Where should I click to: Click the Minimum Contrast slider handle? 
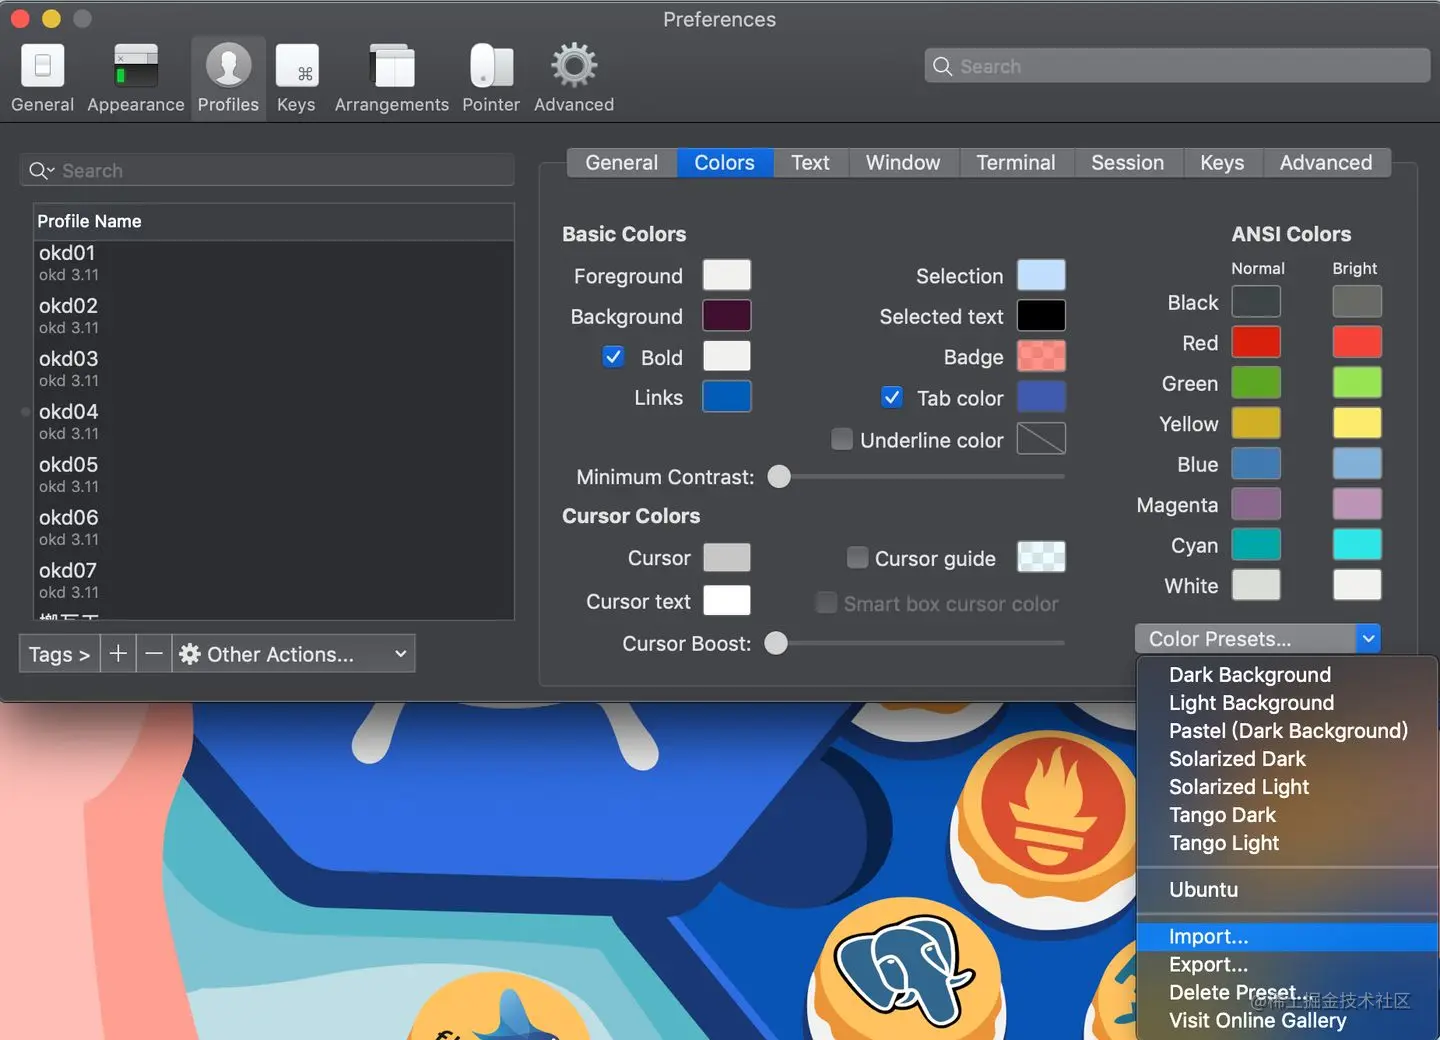click(779, 477)
